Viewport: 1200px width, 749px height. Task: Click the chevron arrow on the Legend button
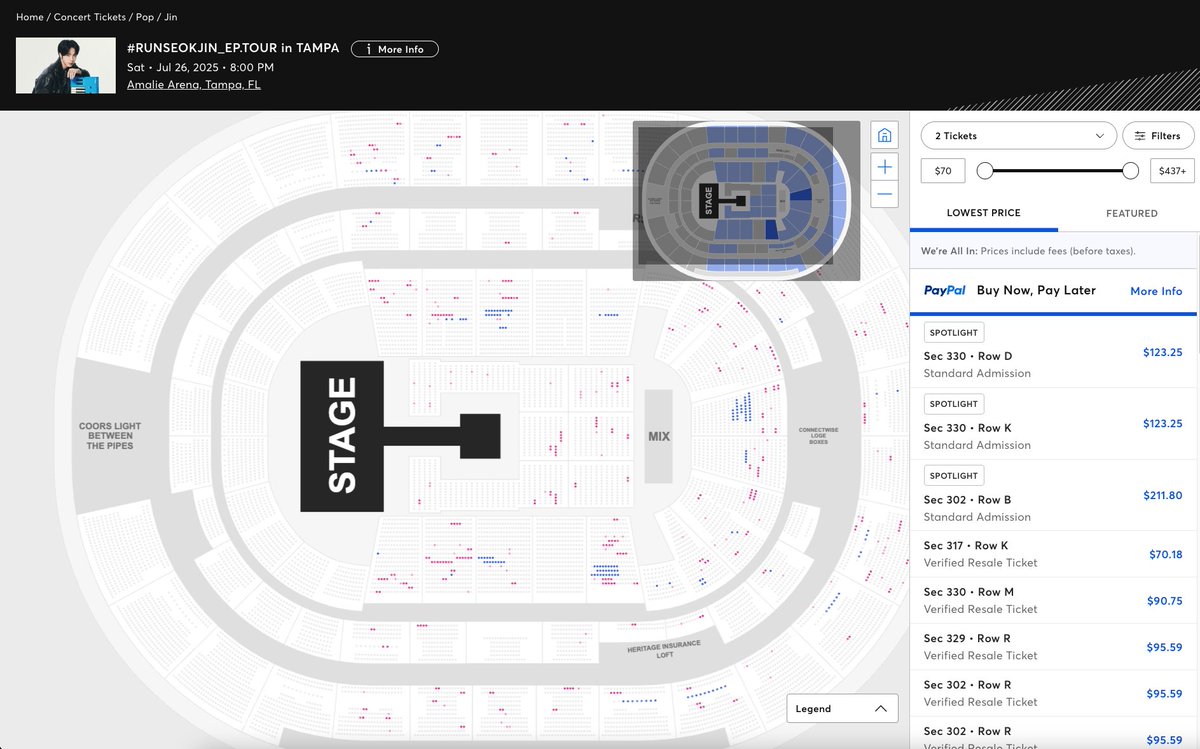coord(880,708)
